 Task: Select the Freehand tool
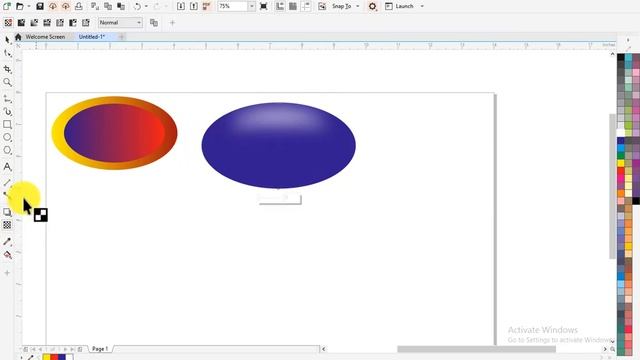tap(7, 98)
